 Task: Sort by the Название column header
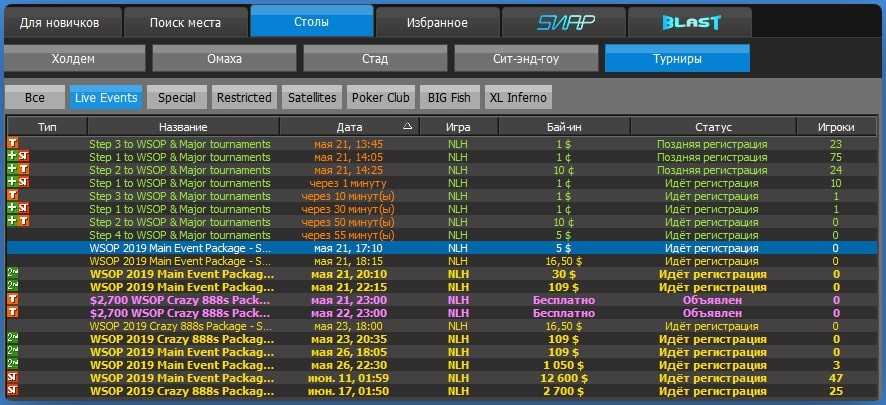[x=183, y=127]
